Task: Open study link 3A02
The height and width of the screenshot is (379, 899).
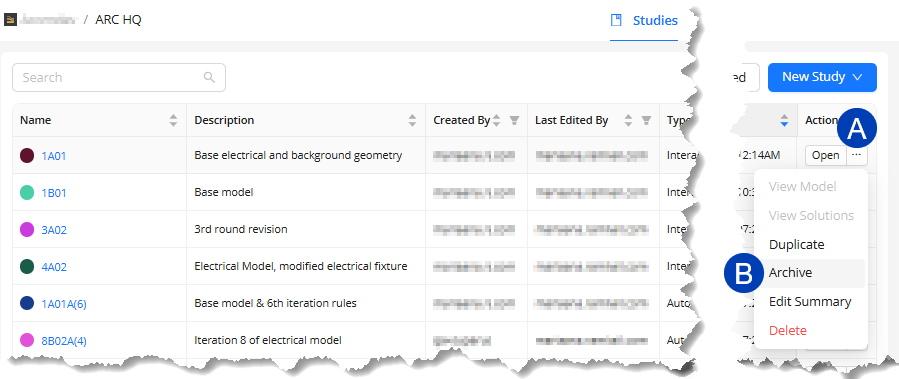Action: click(54, 230)
